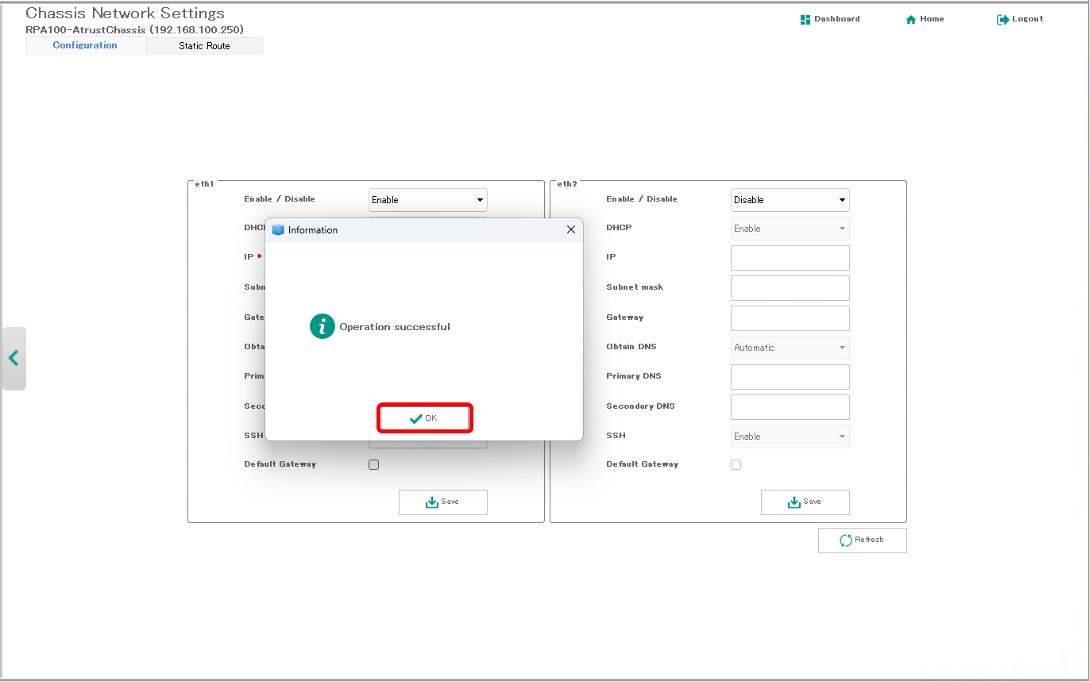Click the Refresh circular arrows icon

click(x=846, y=540)
